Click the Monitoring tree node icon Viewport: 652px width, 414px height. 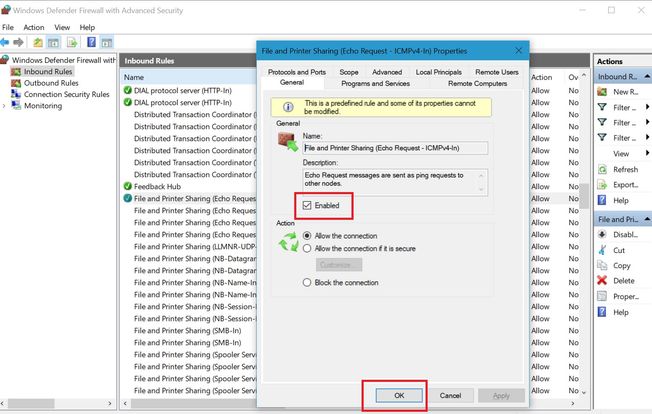(x=16, y=106)
